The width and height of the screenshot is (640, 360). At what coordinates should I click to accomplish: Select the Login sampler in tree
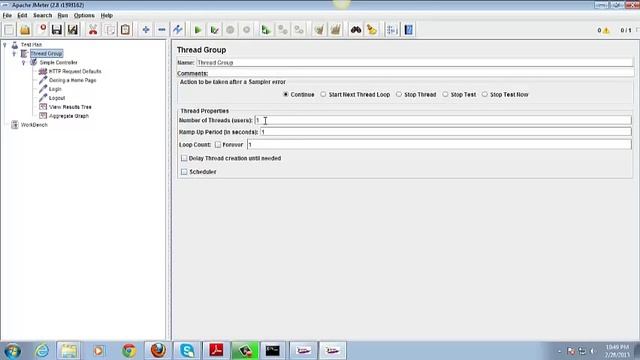tap(55, 89)
